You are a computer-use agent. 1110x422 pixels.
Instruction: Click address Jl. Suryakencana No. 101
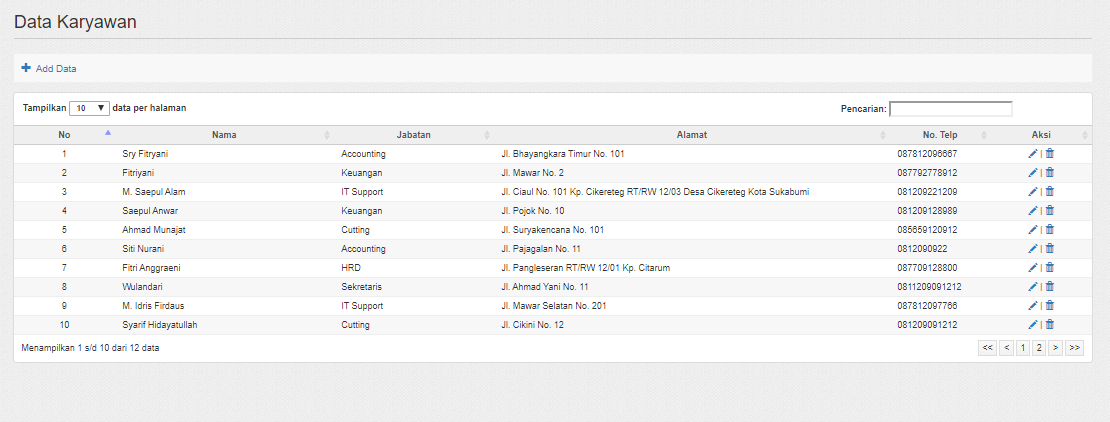pos(552,230)
